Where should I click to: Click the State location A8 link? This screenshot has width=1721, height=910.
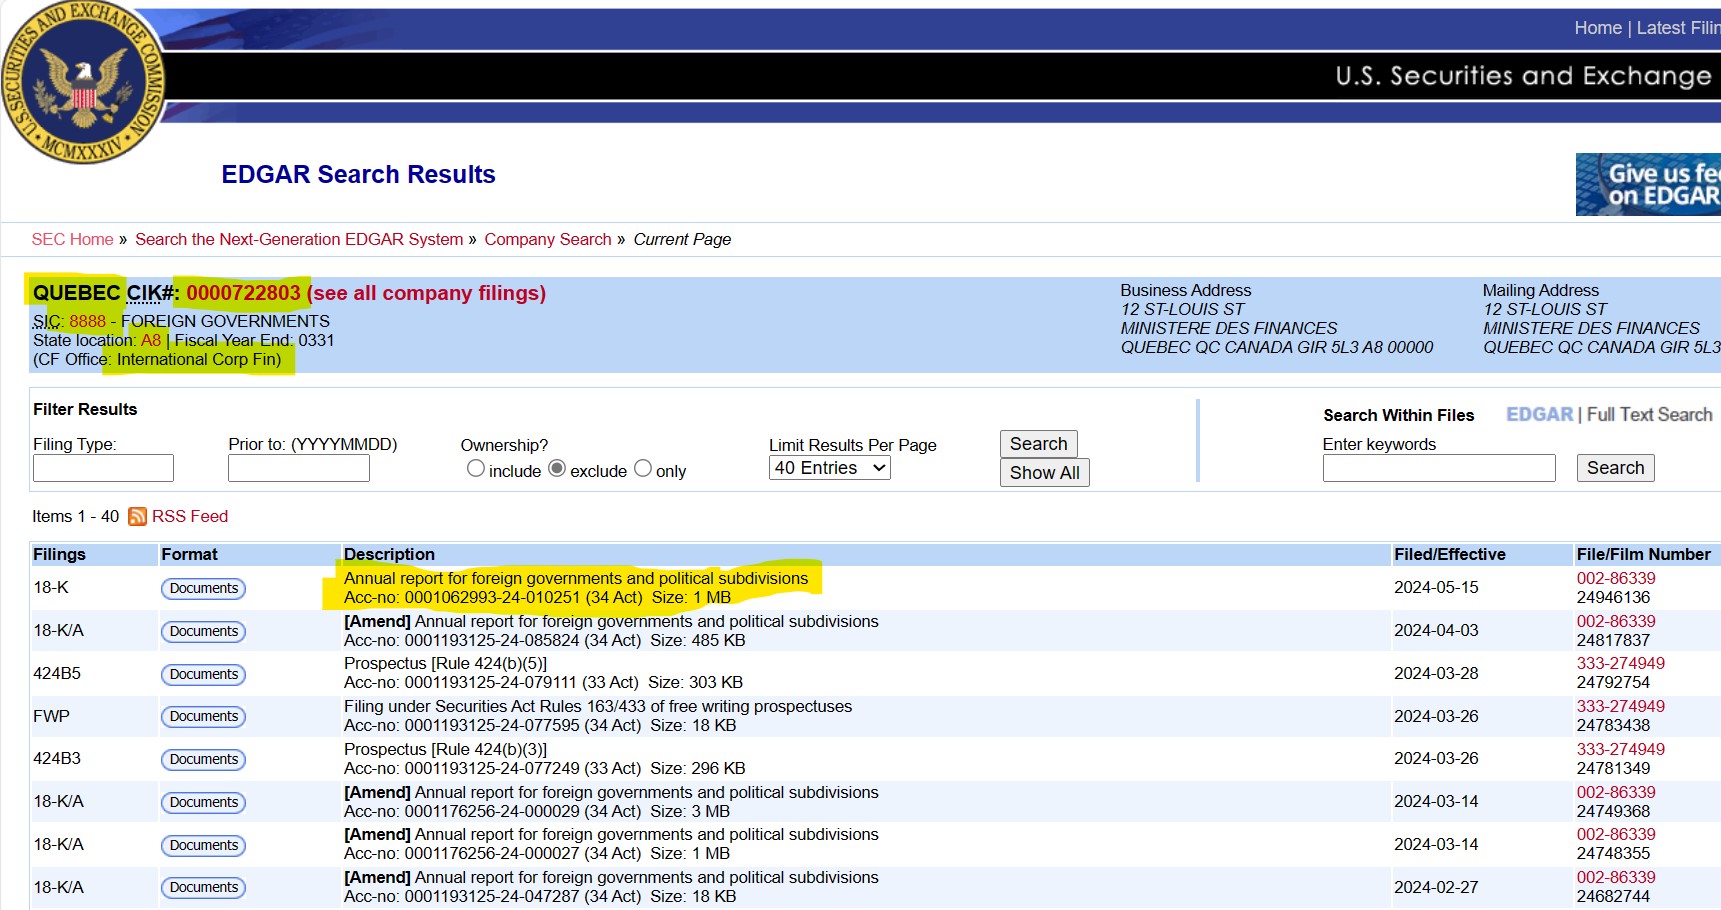click(x=151, y=340)
